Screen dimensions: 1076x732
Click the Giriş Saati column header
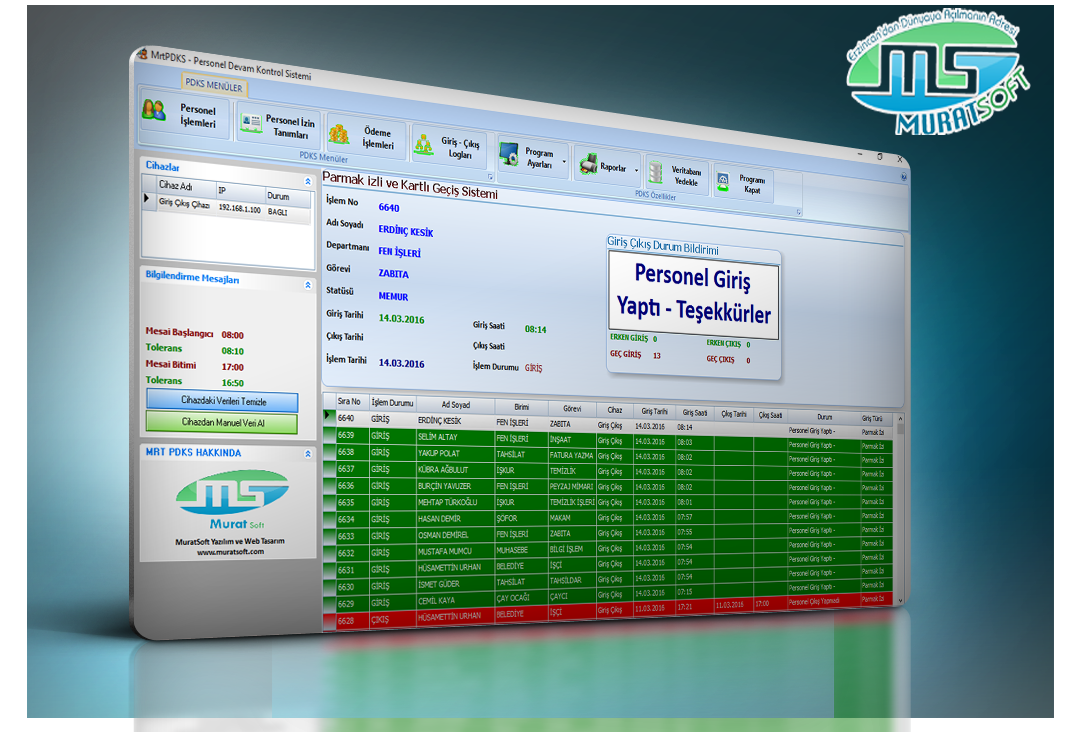point(694,413)
